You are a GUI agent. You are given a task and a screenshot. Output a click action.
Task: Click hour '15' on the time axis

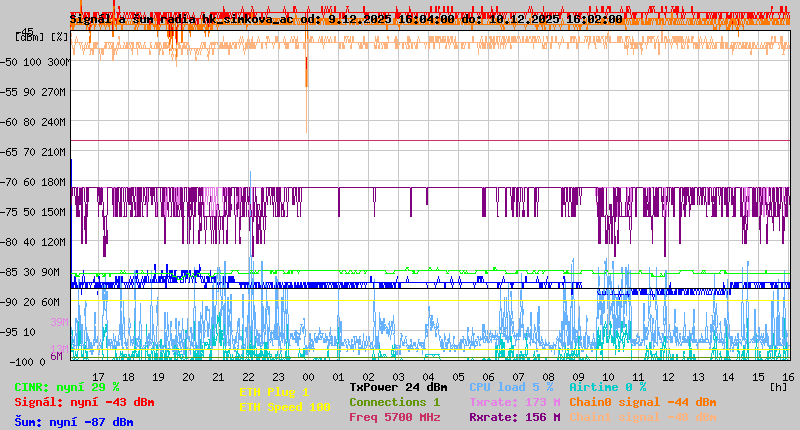click(x=759, y=377)
